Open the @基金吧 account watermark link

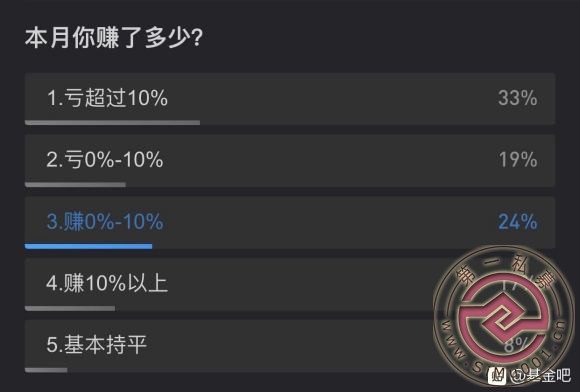539,376
